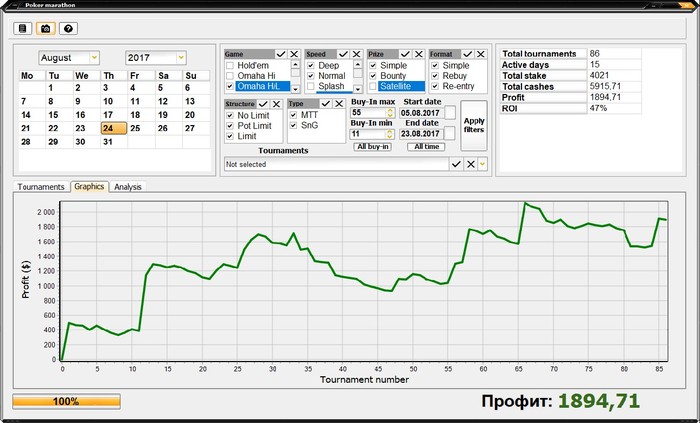Select August 24 in the calendar
Viewport: 700px width, 423px height.
pyautogui.click(x=114, y=129)
